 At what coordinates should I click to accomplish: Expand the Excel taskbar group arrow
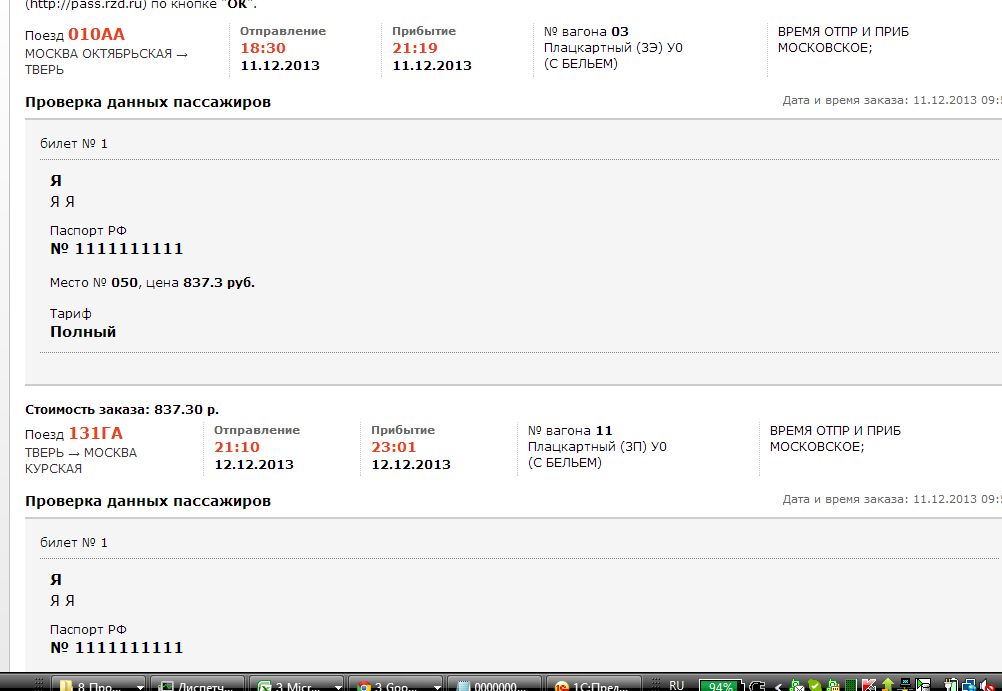point(338,686)
